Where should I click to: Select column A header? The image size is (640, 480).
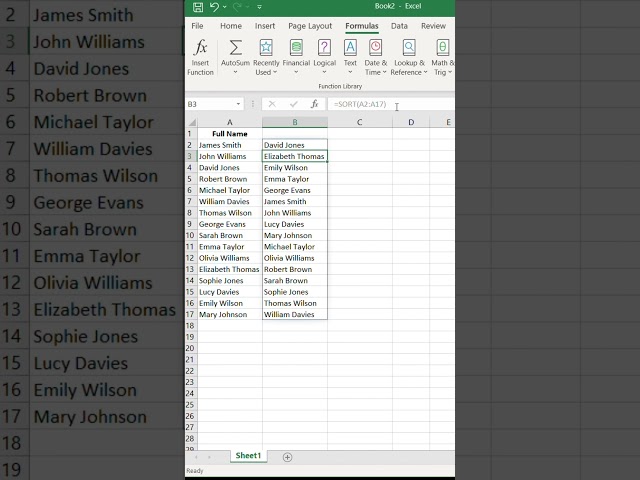[x=230, y=122]
